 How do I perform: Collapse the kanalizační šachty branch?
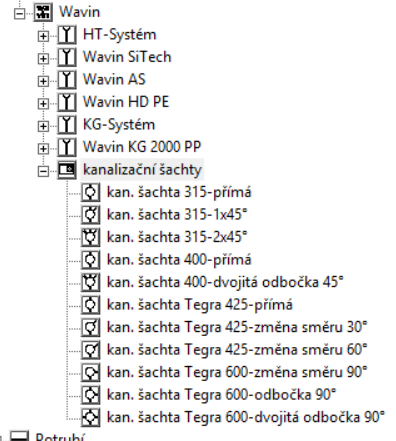tap(43, 171)
